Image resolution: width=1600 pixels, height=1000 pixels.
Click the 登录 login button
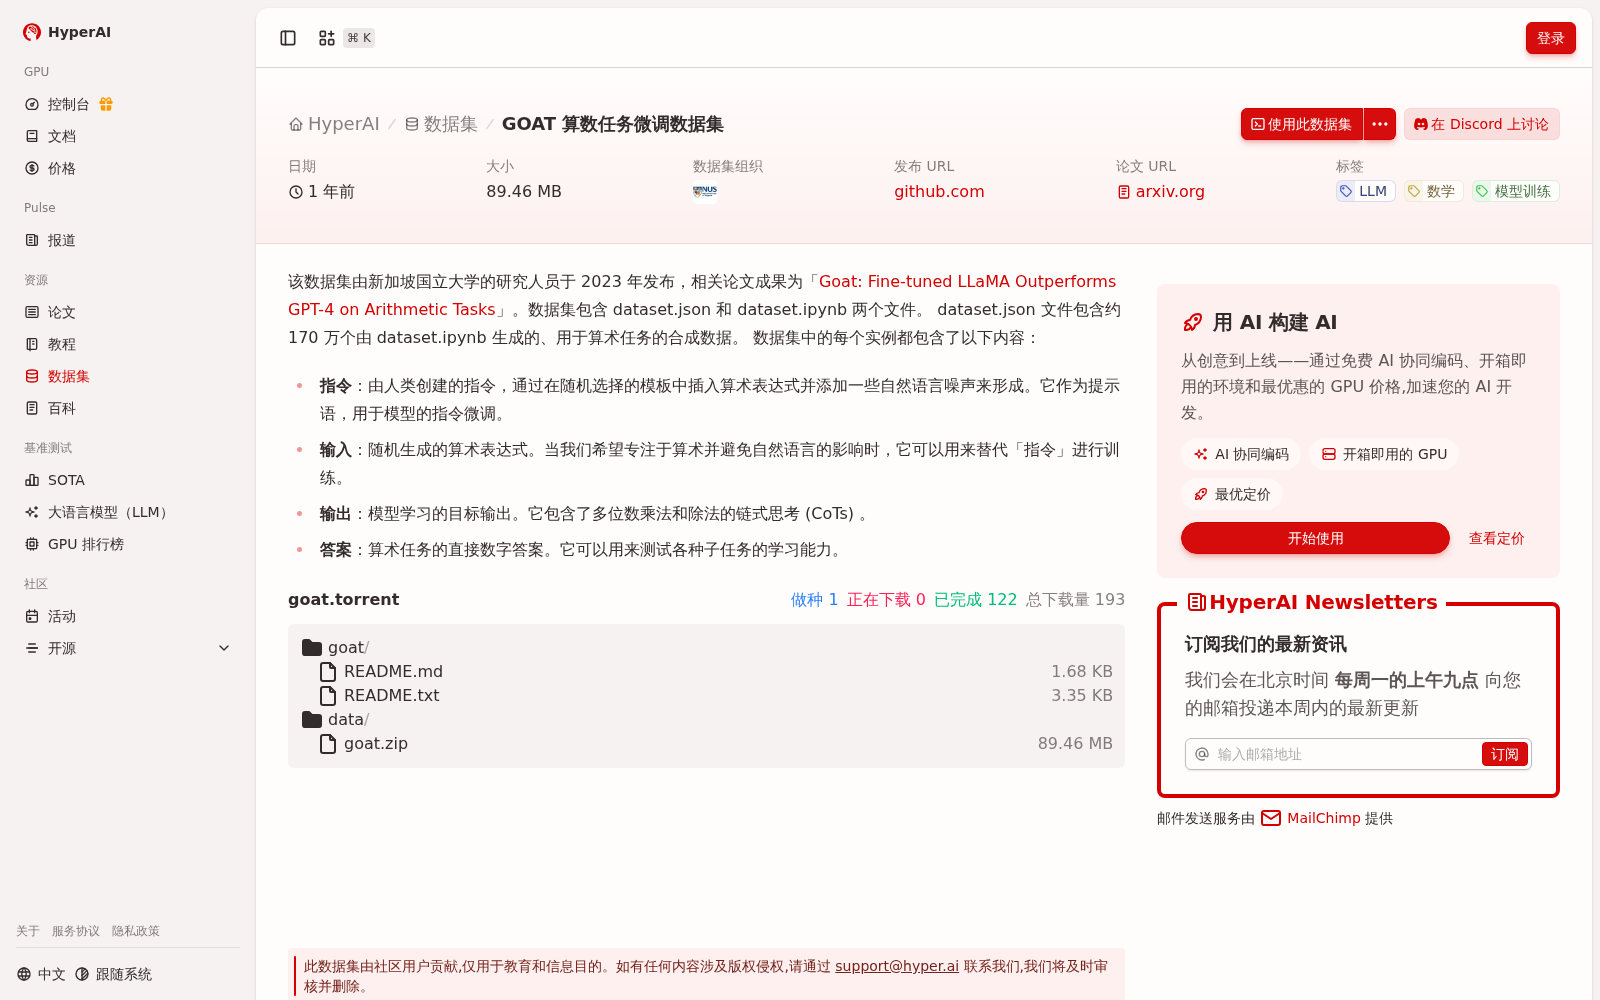click(1550, 38)
